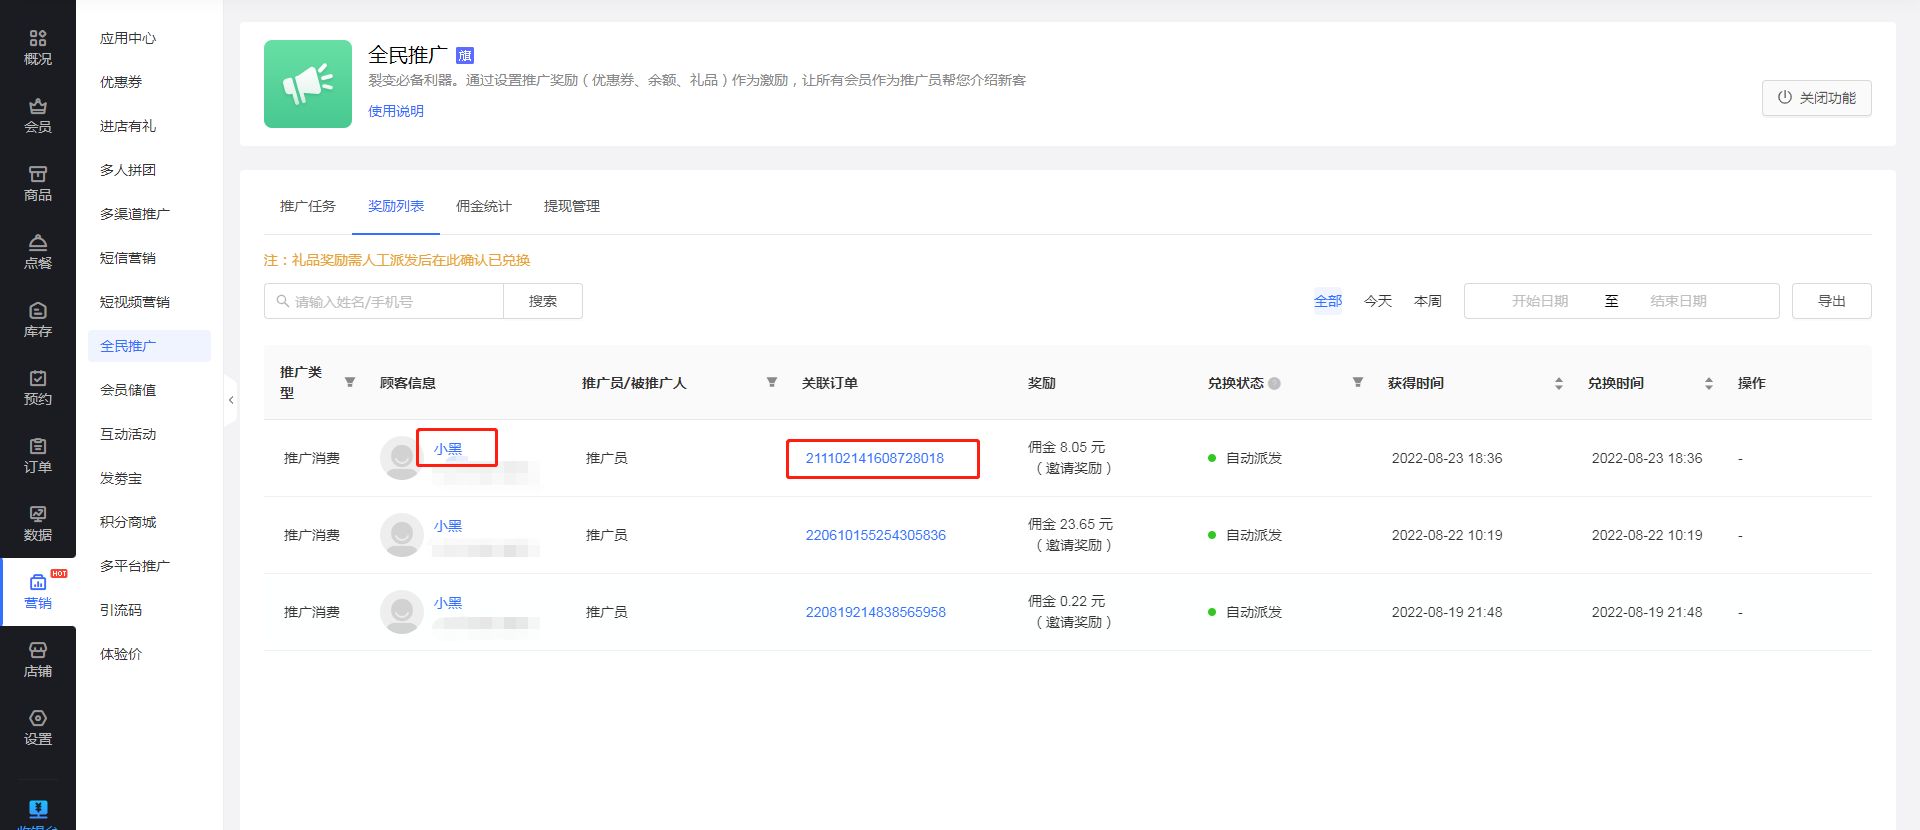Switch to the 佣金统计 tab
Image resolution: width=1920 pixels, height=830 pixels.
(484, 206)
